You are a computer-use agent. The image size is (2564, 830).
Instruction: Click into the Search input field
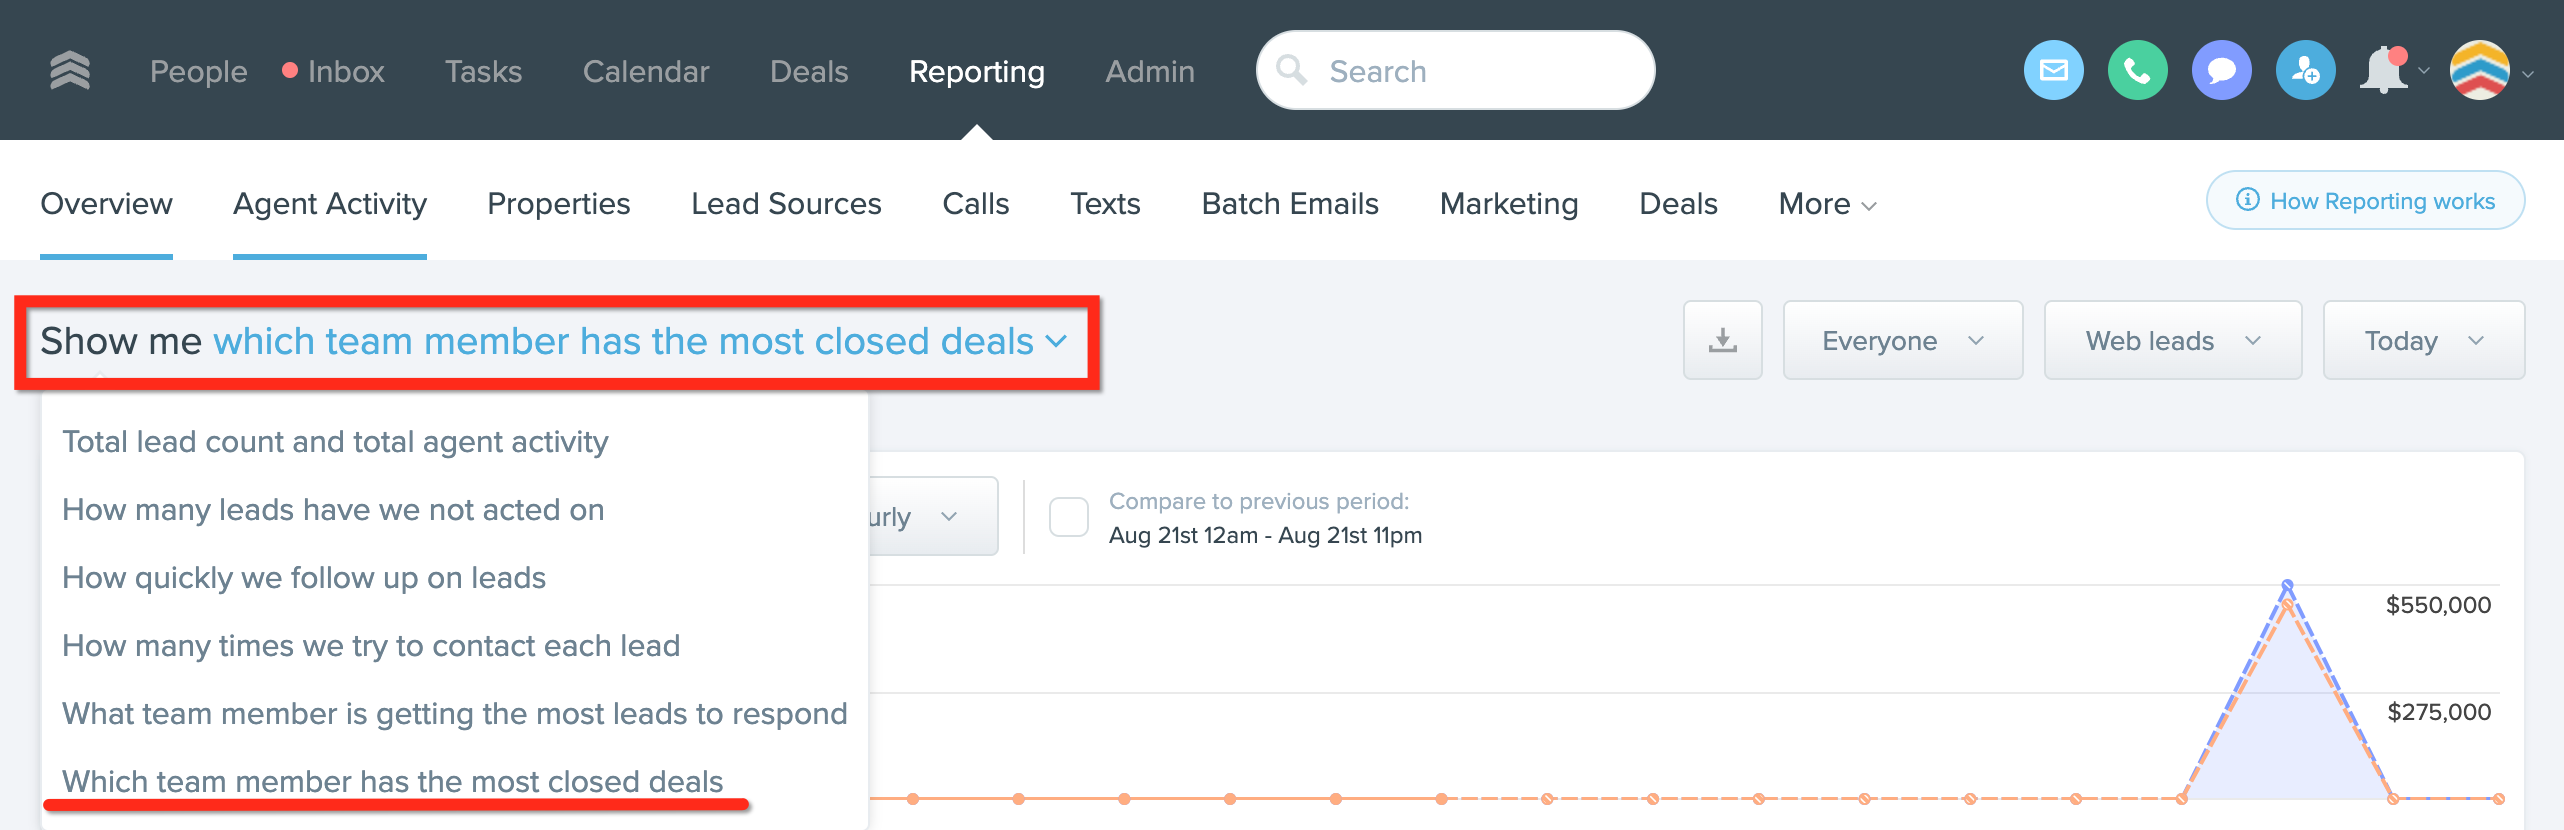[x=1455, y=70]
